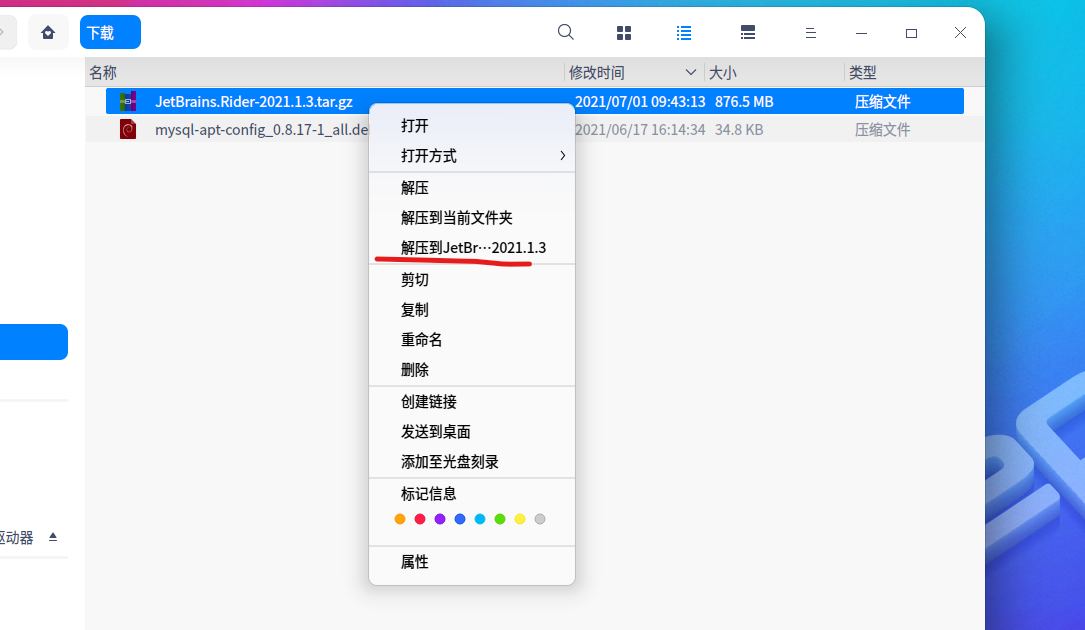Open the hamburger settings menu
The height and width of the screenshot is (630, 1085).
click(x=810, y=31)
